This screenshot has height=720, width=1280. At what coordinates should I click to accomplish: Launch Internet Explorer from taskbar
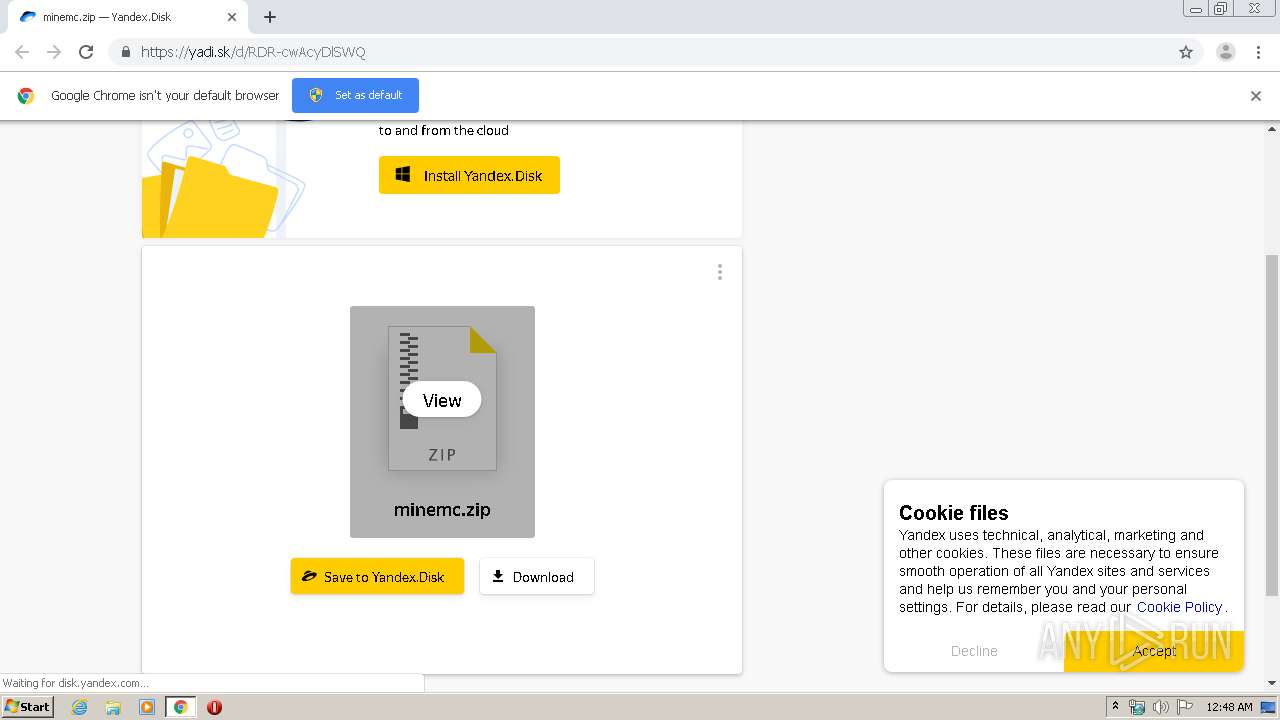click(79, 707)
